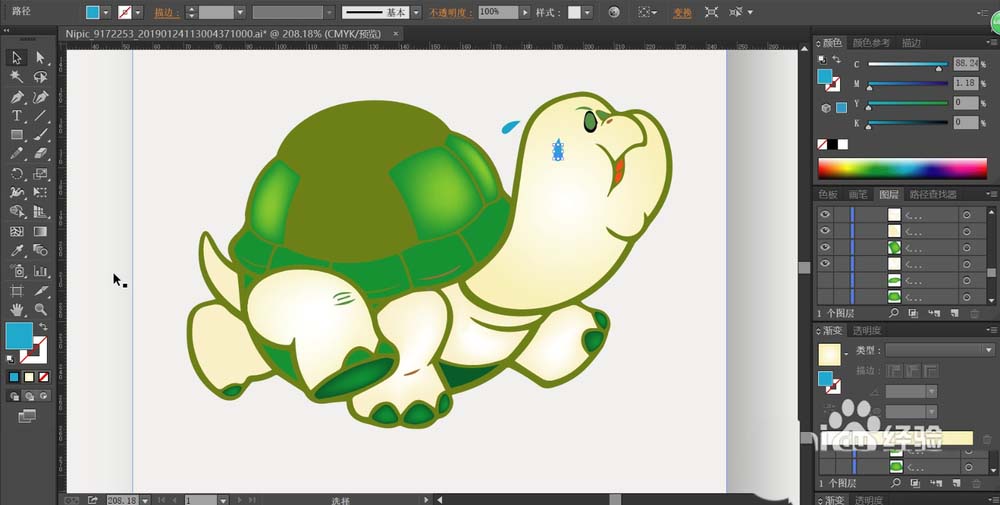Switch to the 色板 tab
The image size is (1000, 505).
point(829,194)
